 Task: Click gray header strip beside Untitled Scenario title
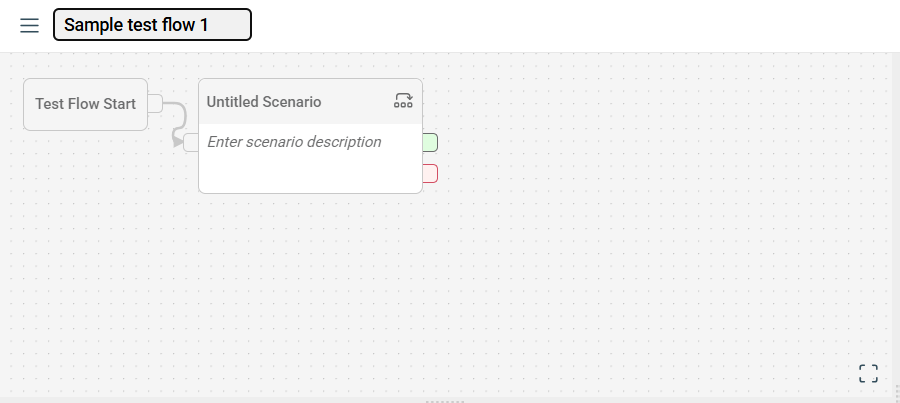(358, 102)
